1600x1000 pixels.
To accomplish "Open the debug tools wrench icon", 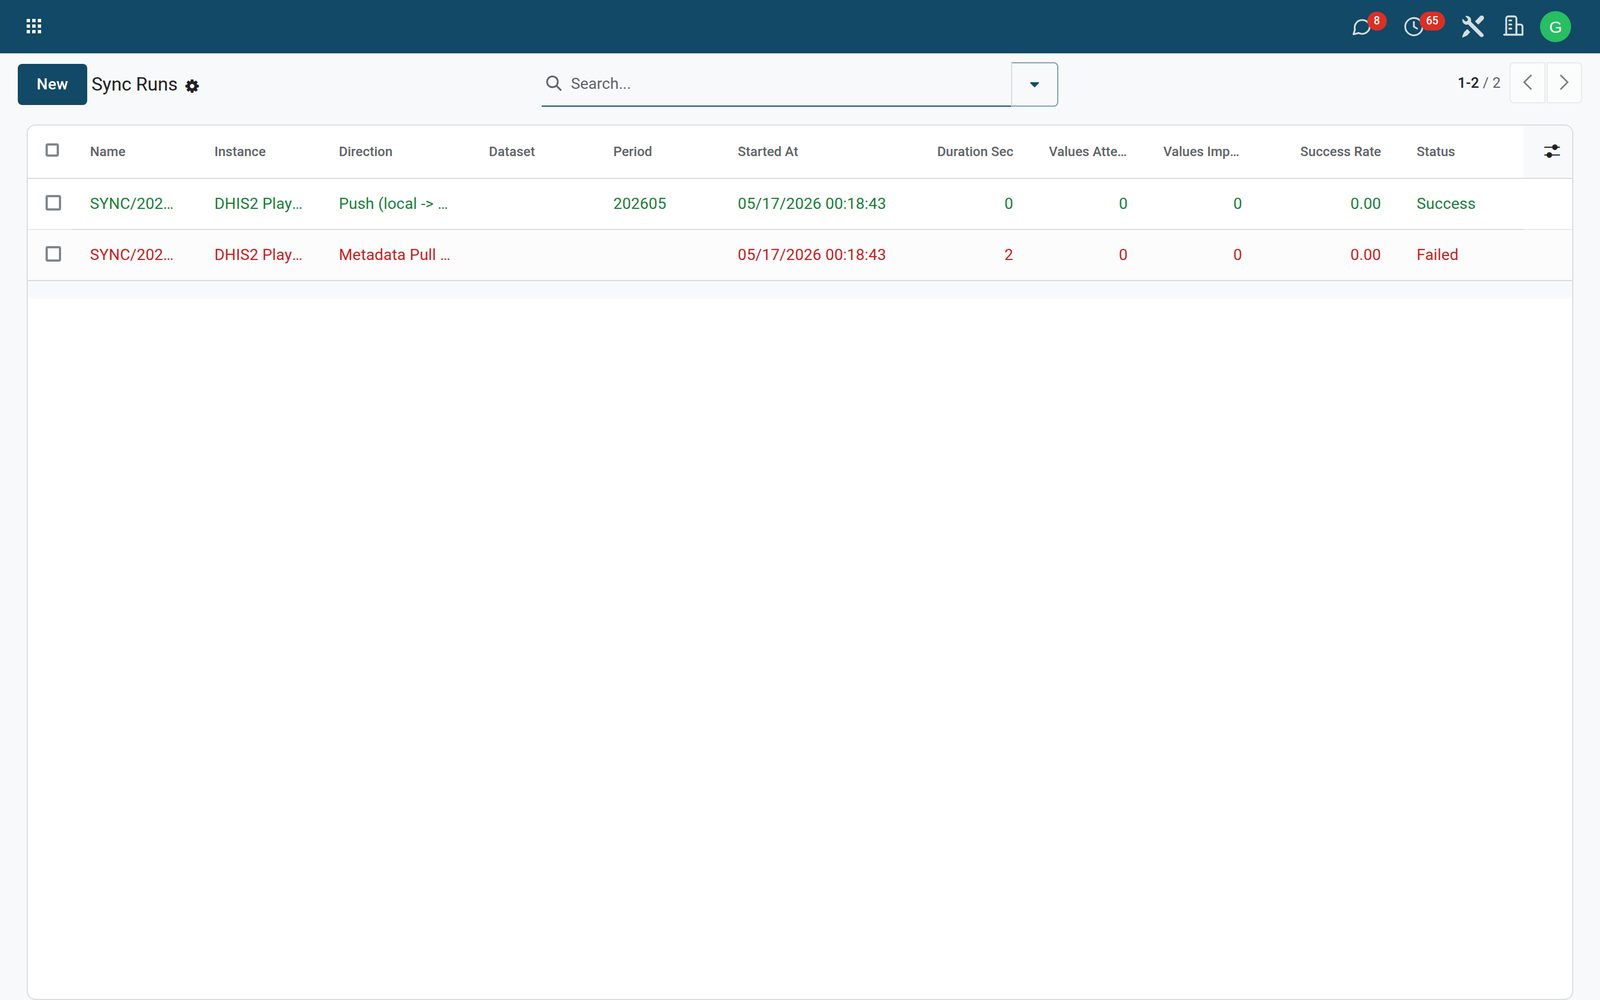I will pyautogui.click(x=1472, y=27).
